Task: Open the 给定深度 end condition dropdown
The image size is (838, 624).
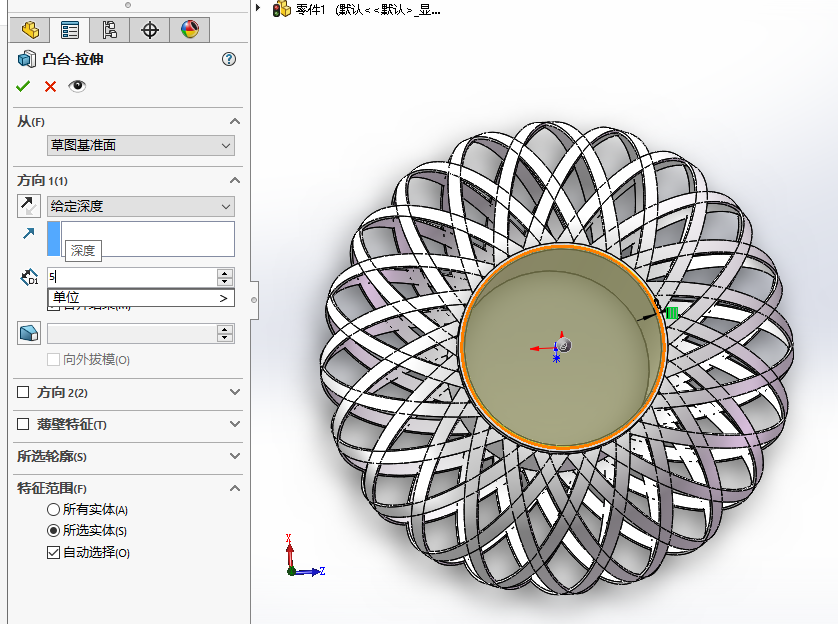Action: (141, 206)
